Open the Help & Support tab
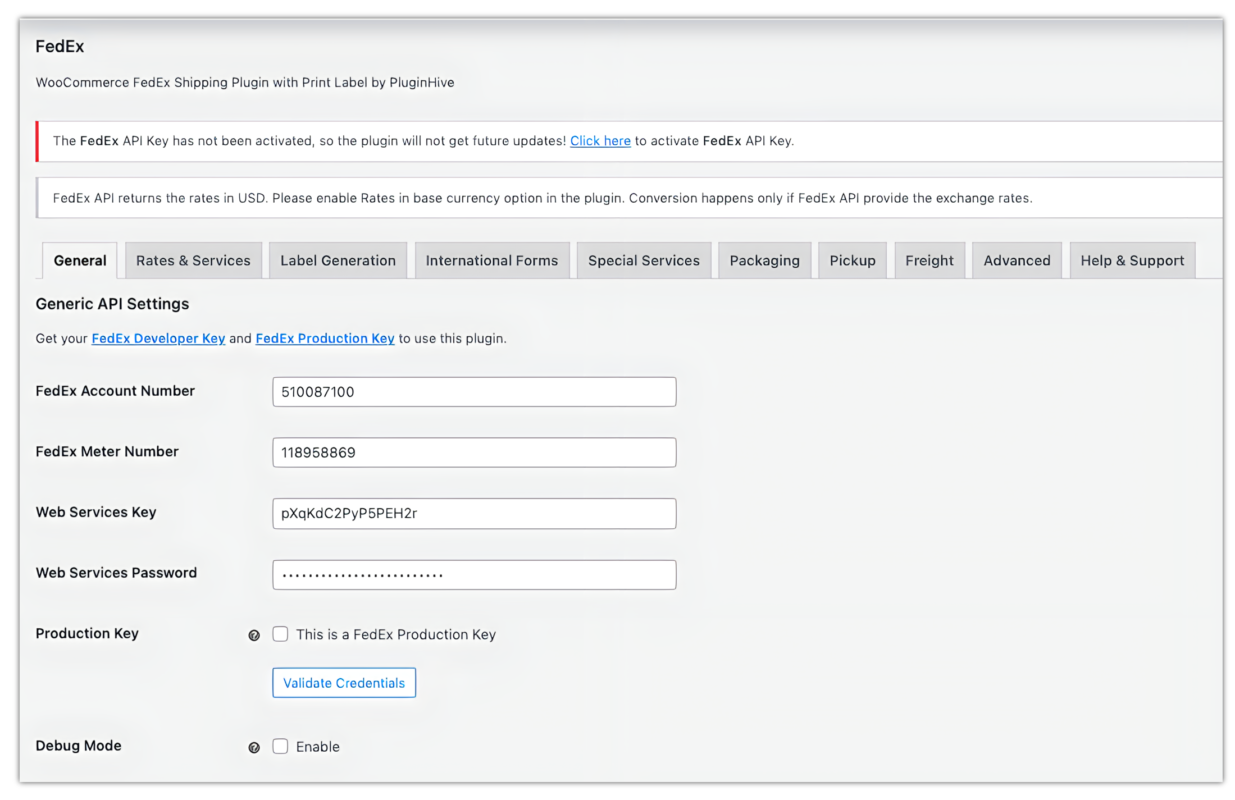The height and width of the screenshot is (800, 1235). (x=1132, y=260)
